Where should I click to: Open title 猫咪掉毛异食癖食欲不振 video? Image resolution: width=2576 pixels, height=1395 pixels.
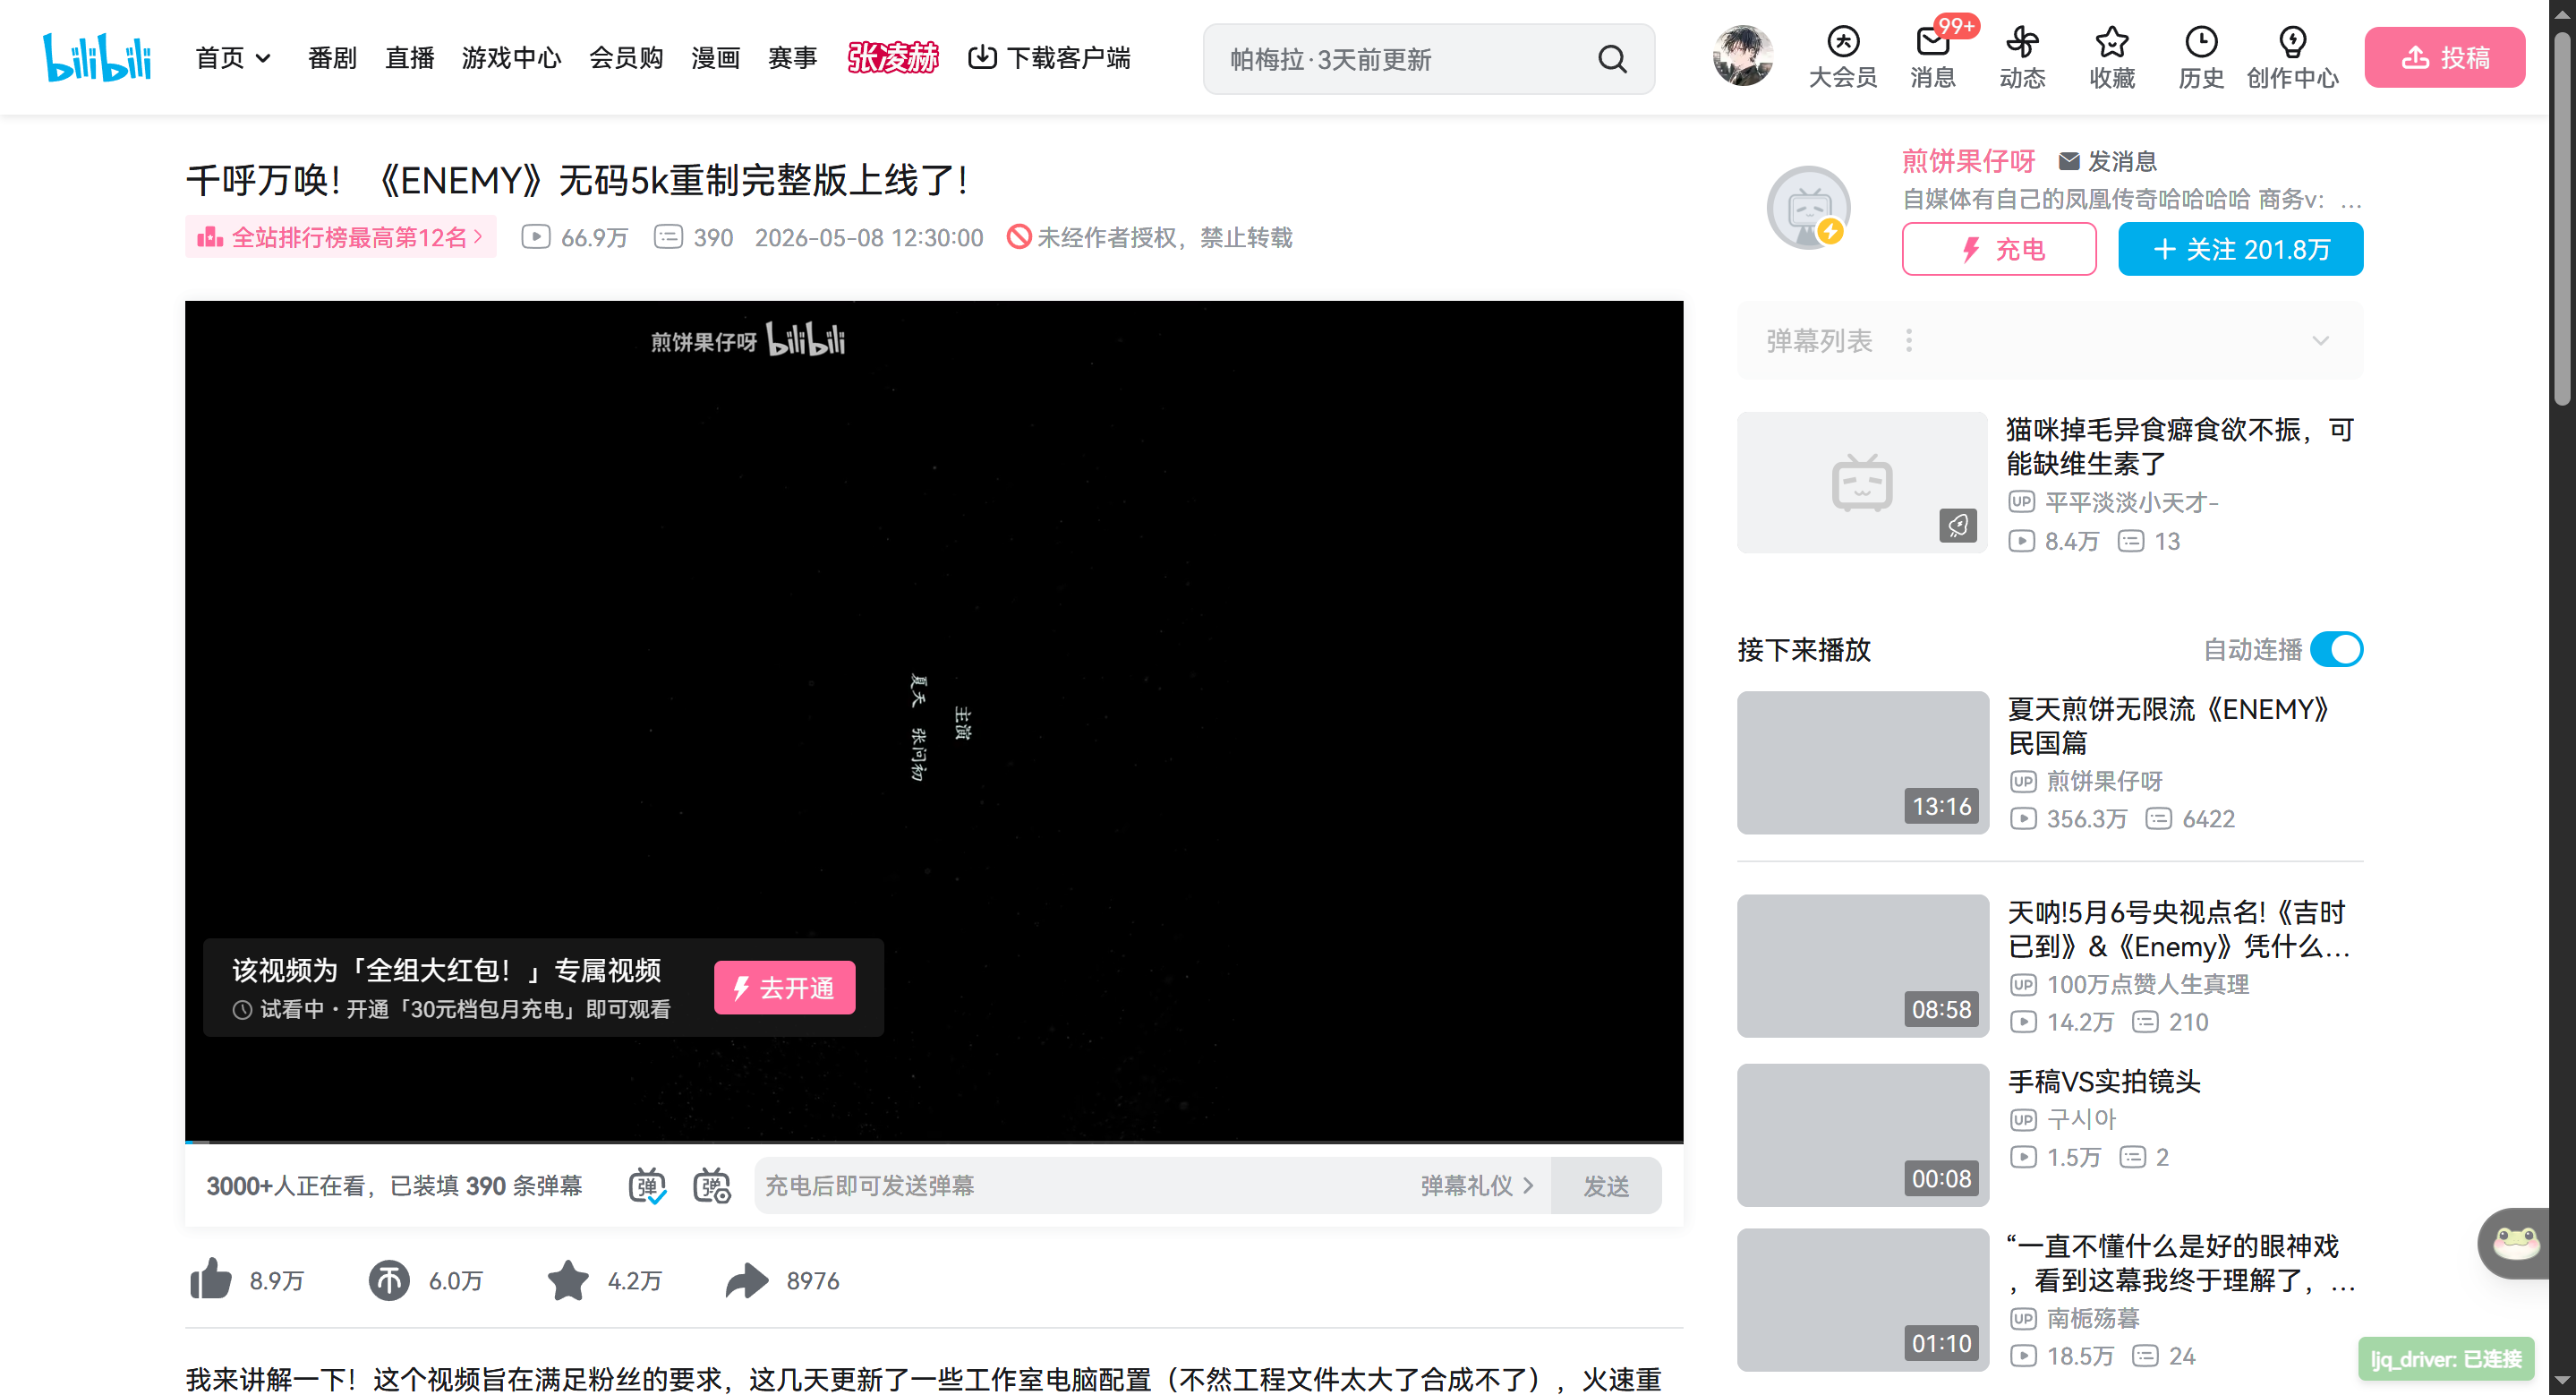click(x=2179, y=446)
